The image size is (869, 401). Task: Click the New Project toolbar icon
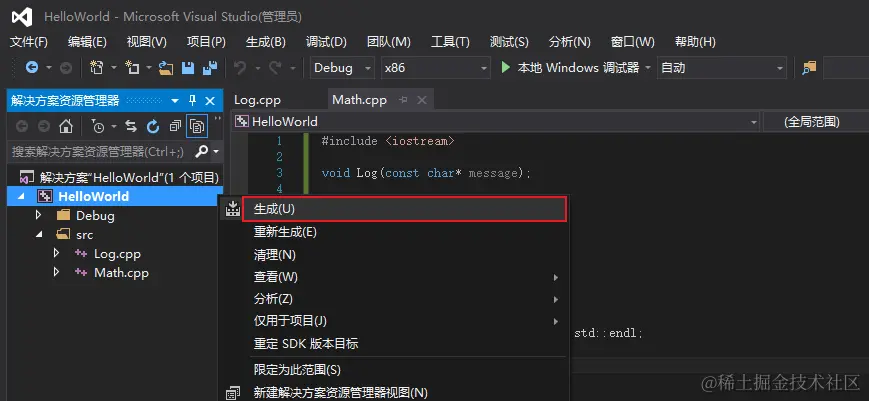coord(96,68)
